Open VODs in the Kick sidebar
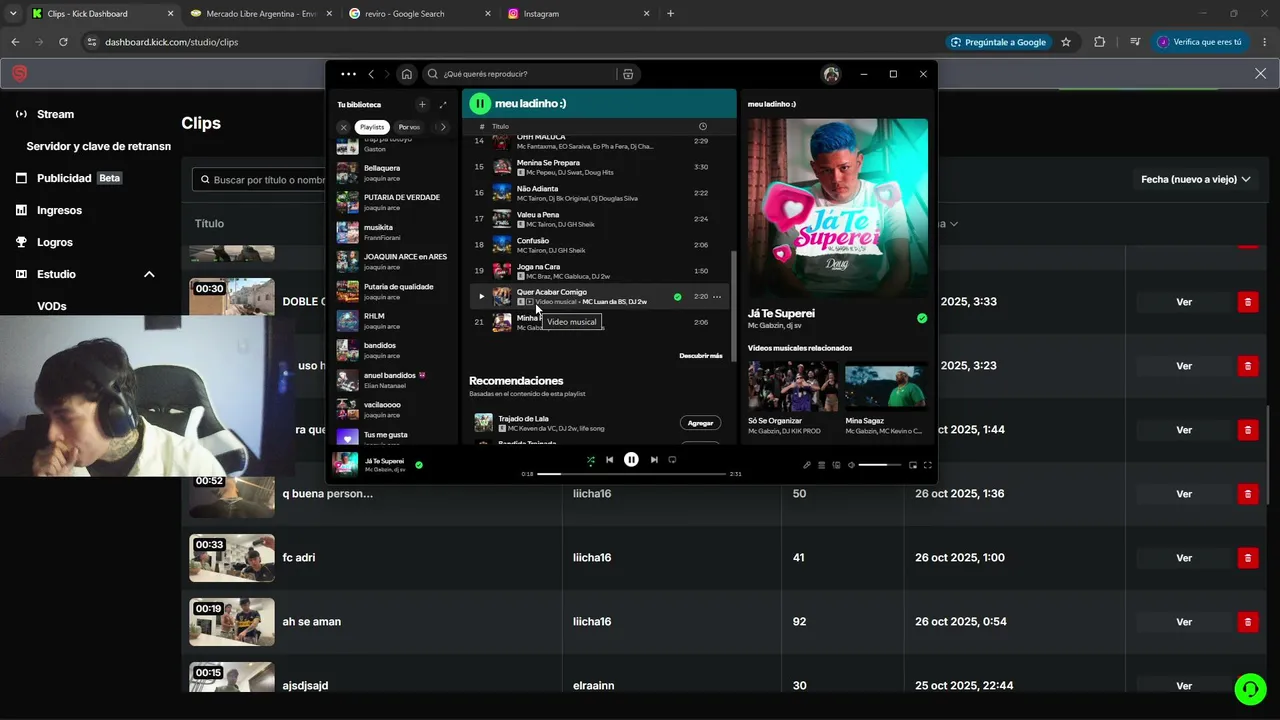This screenshot has height=720, width=1280. (x=52, y=306)
